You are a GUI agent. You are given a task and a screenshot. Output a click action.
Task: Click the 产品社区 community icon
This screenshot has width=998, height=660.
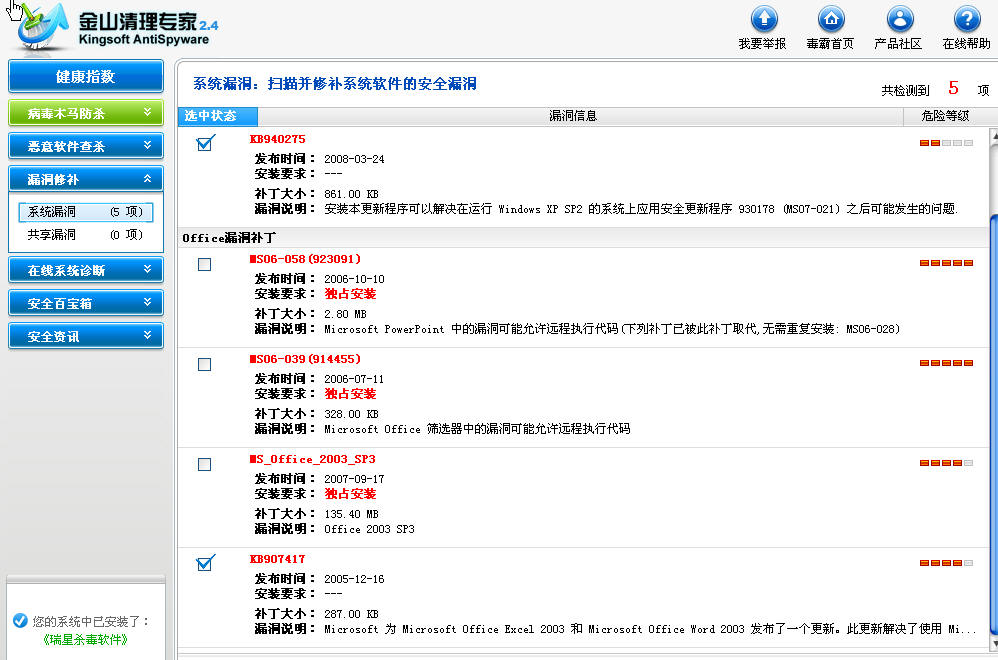pos(899,20)
